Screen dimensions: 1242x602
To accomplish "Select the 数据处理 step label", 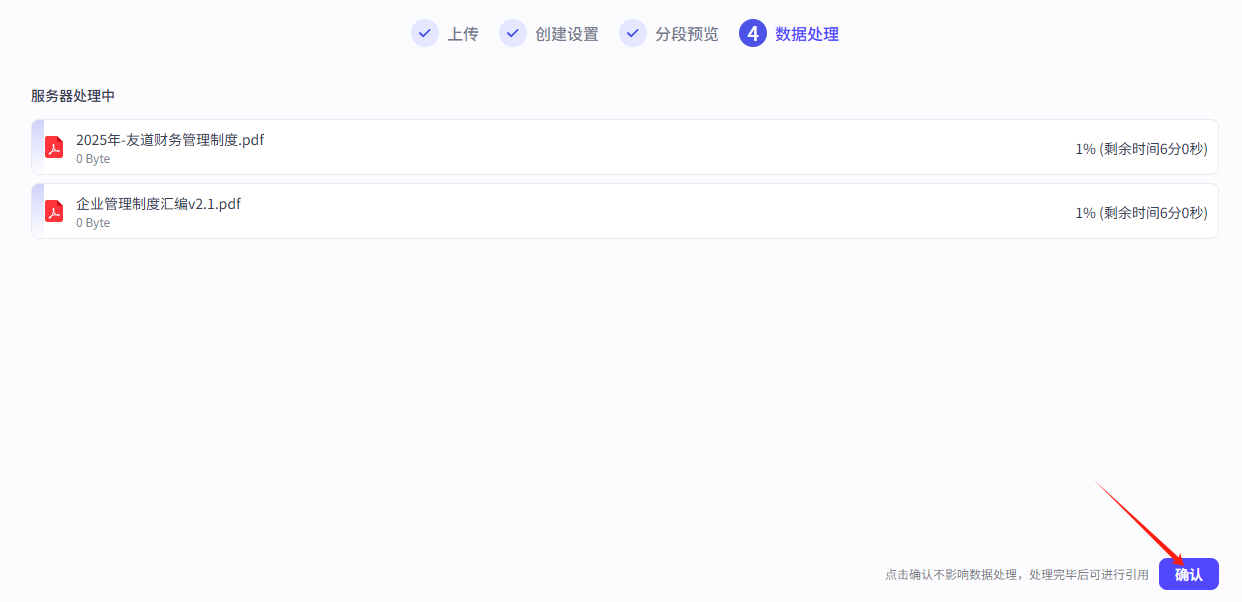I will (807, 34).
